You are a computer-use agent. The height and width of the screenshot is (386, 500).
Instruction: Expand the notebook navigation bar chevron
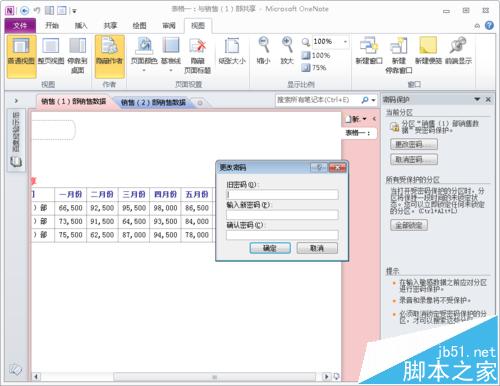click(16, 100)
